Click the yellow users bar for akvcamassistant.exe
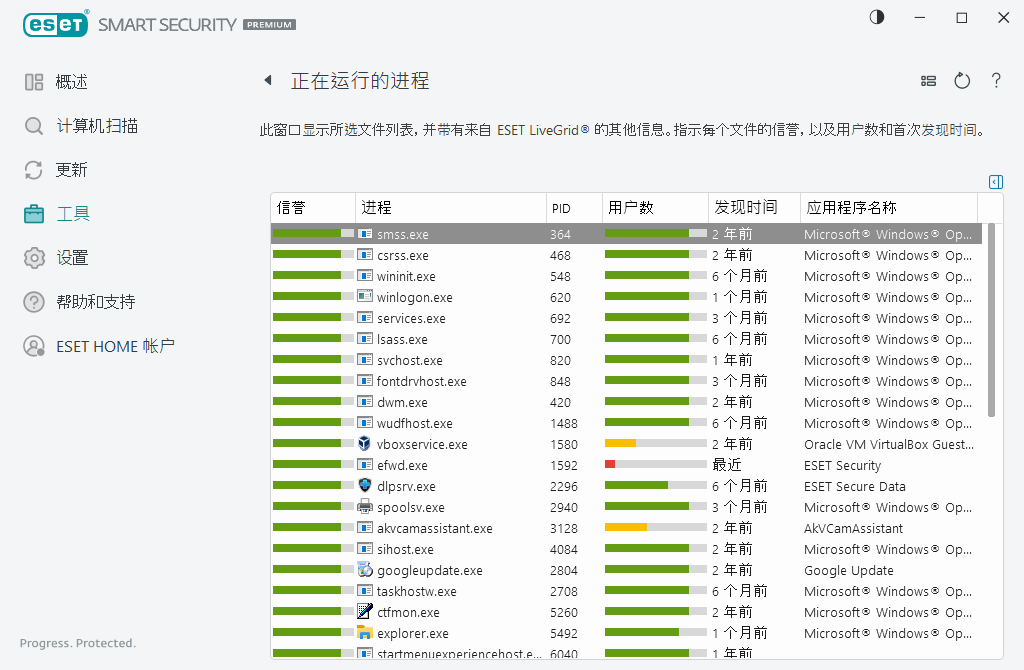This screenshot has width=1024, height=670. 625,528
